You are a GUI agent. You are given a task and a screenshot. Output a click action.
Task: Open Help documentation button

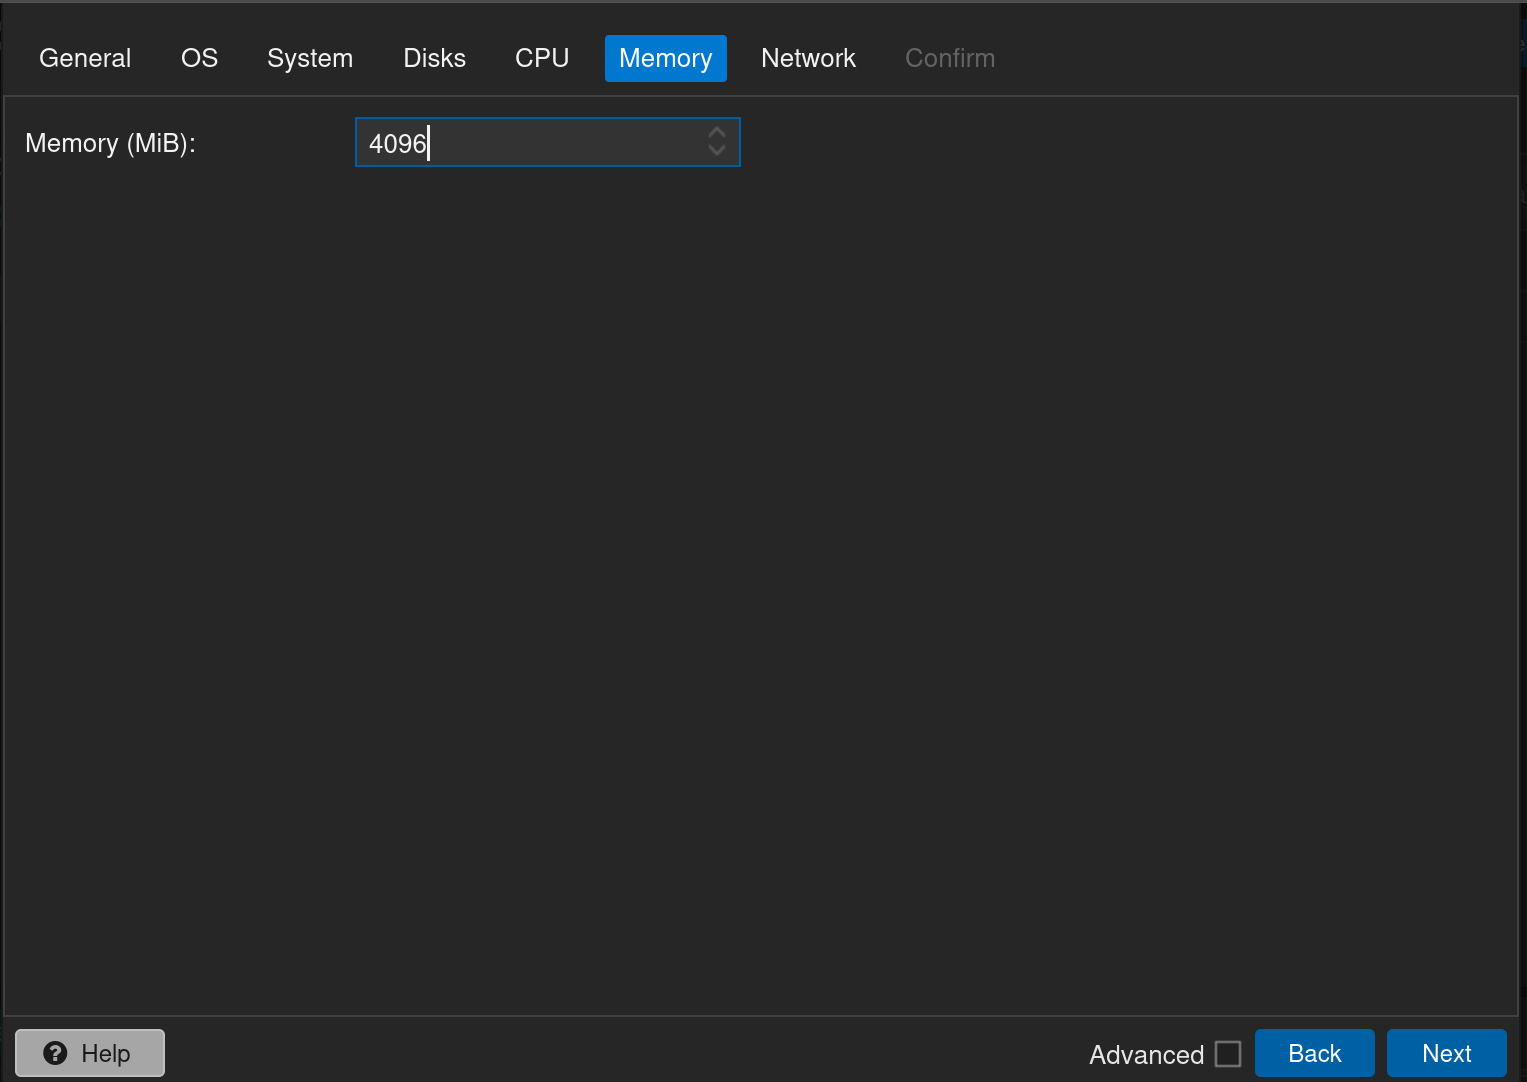[x=90, y=1053]
